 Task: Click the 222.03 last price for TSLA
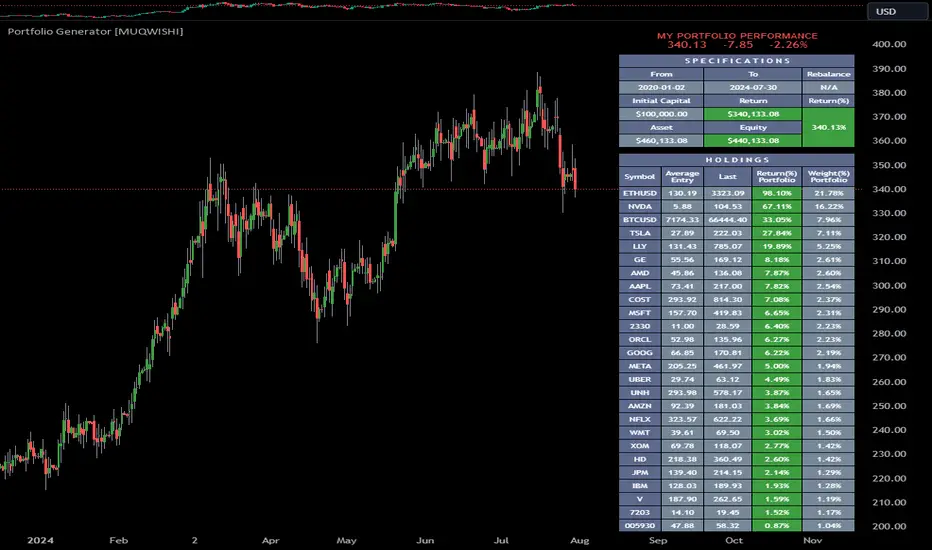(x=727, y=233)
